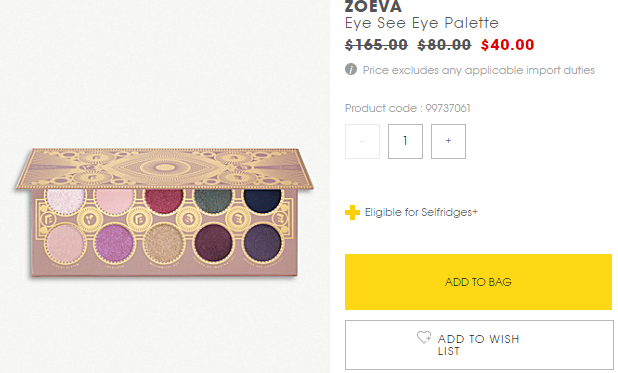The height and width of the screenshot is (373, 618).
Task: Click the red $40.00 sale price
Action: [507, 45]
